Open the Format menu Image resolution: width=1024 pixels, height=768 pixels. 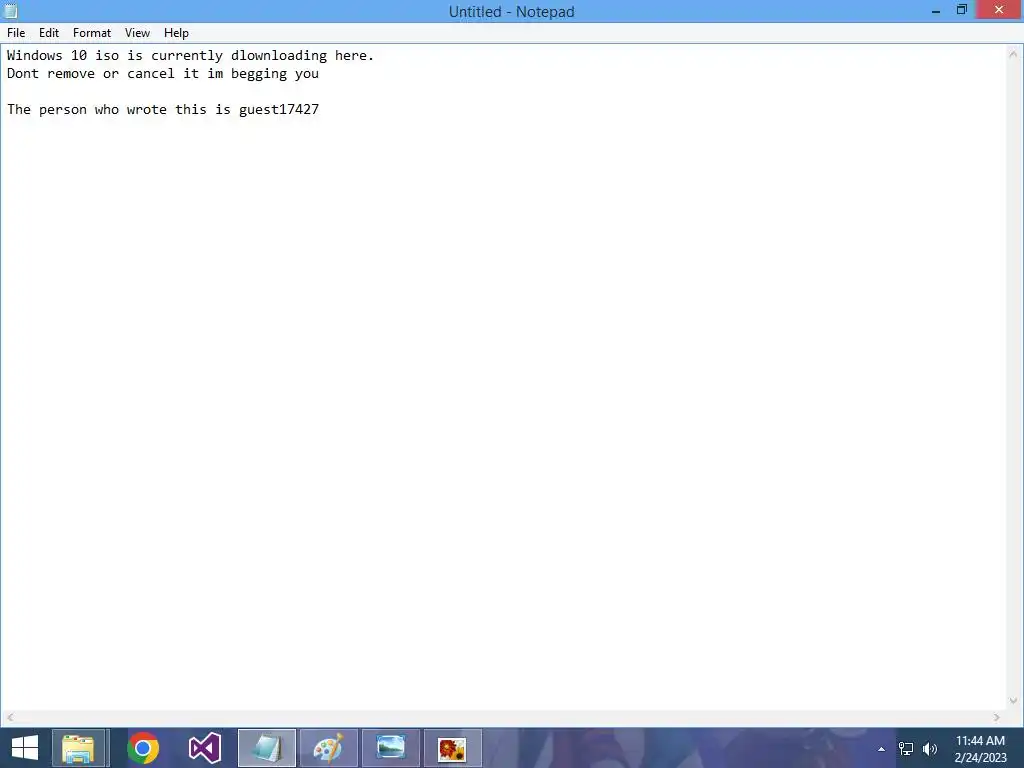[91, 33]
